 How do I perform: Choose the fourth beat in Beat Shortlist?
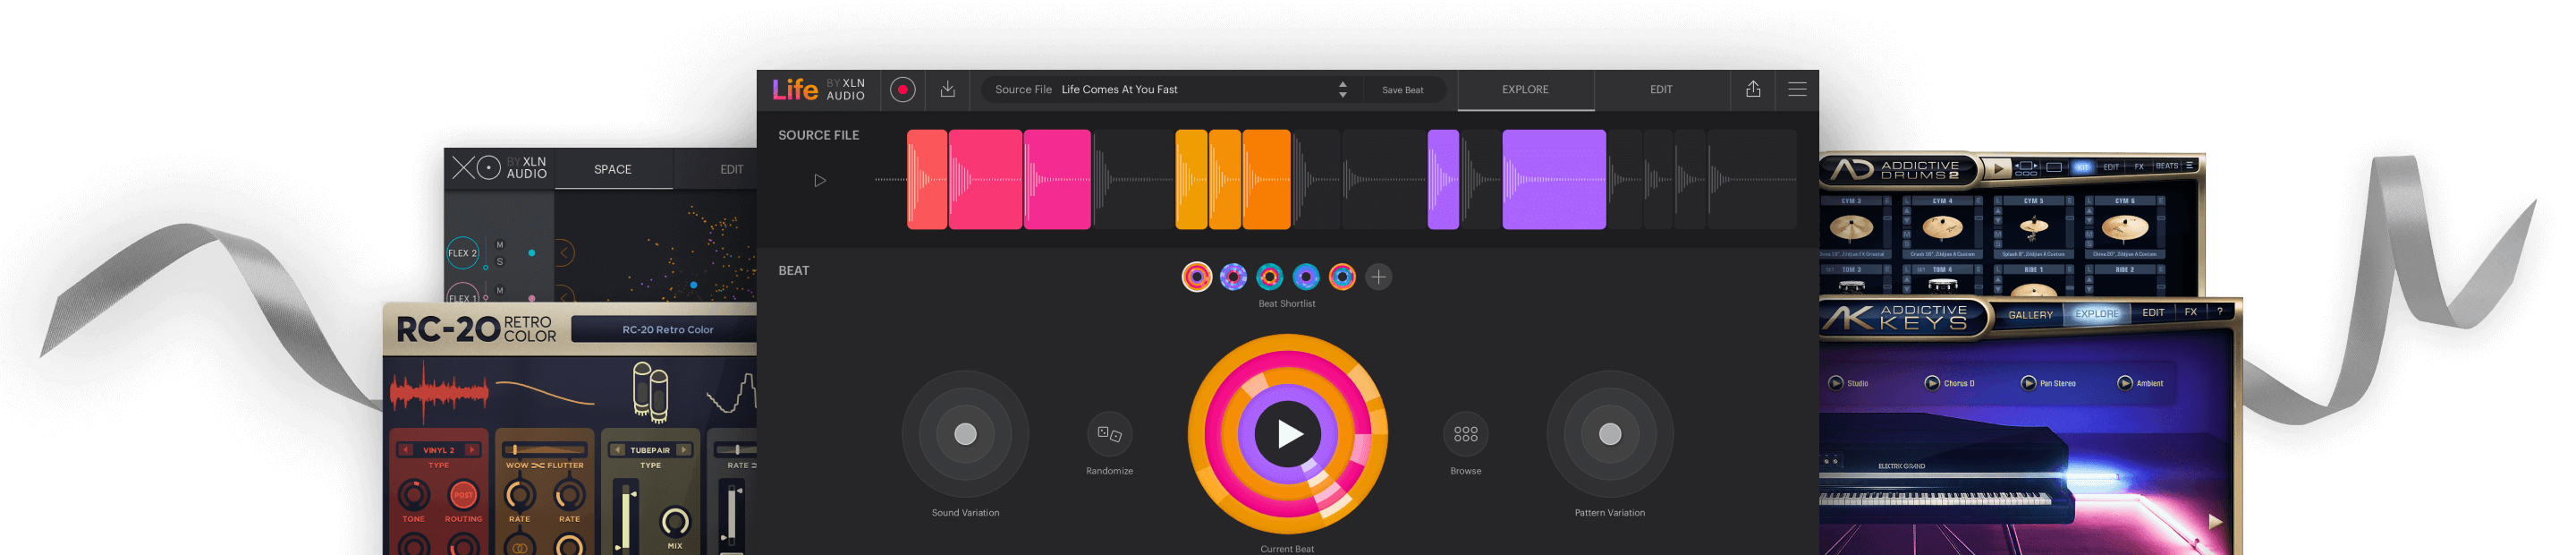coord(1306,277)
